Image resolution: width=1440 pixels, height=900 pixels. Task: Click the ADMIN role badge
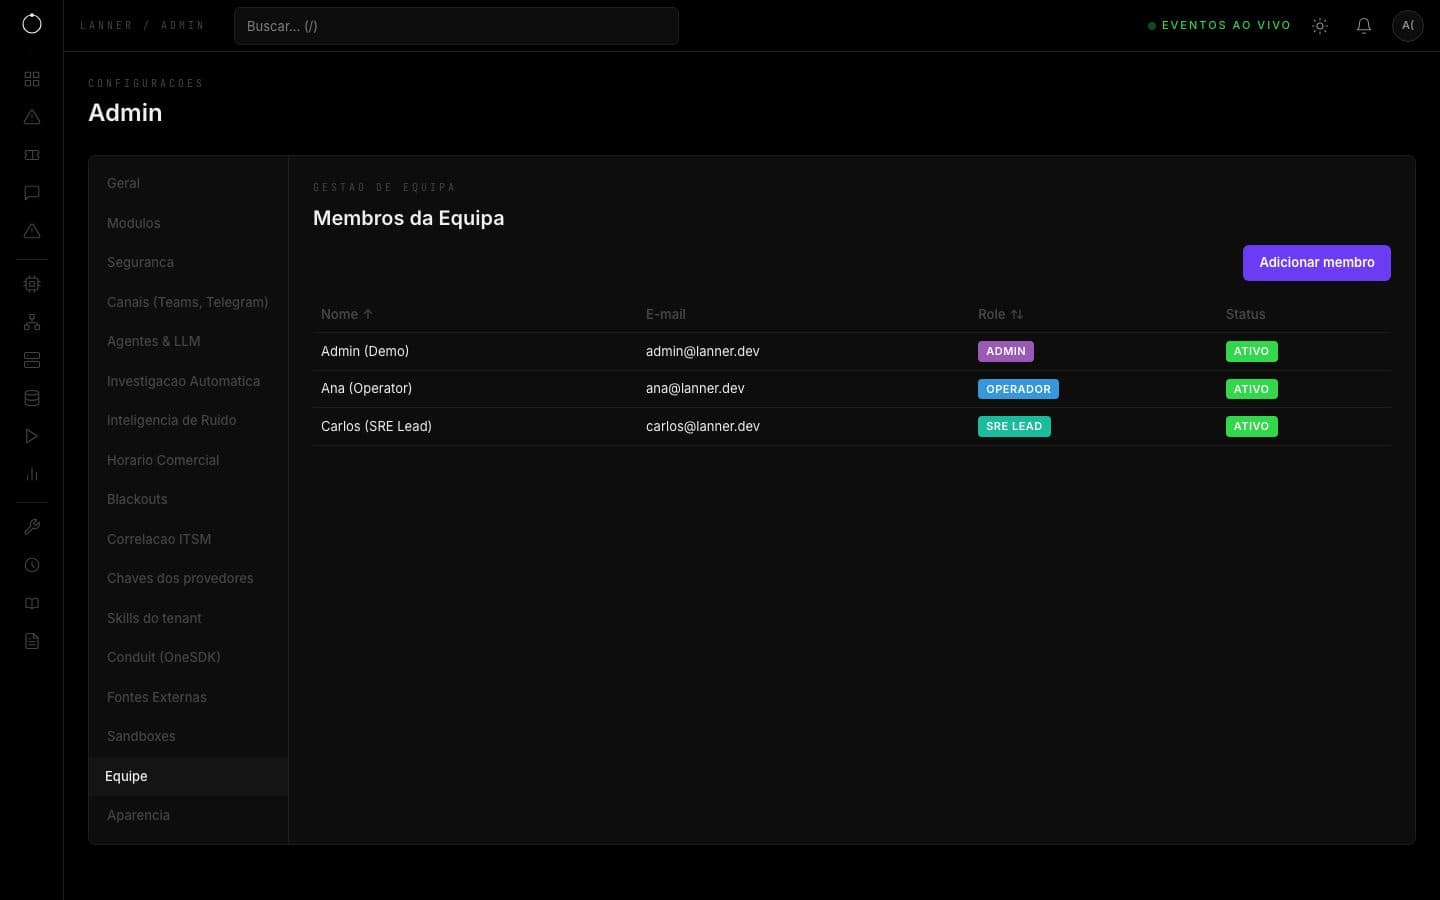(1005, 351)
